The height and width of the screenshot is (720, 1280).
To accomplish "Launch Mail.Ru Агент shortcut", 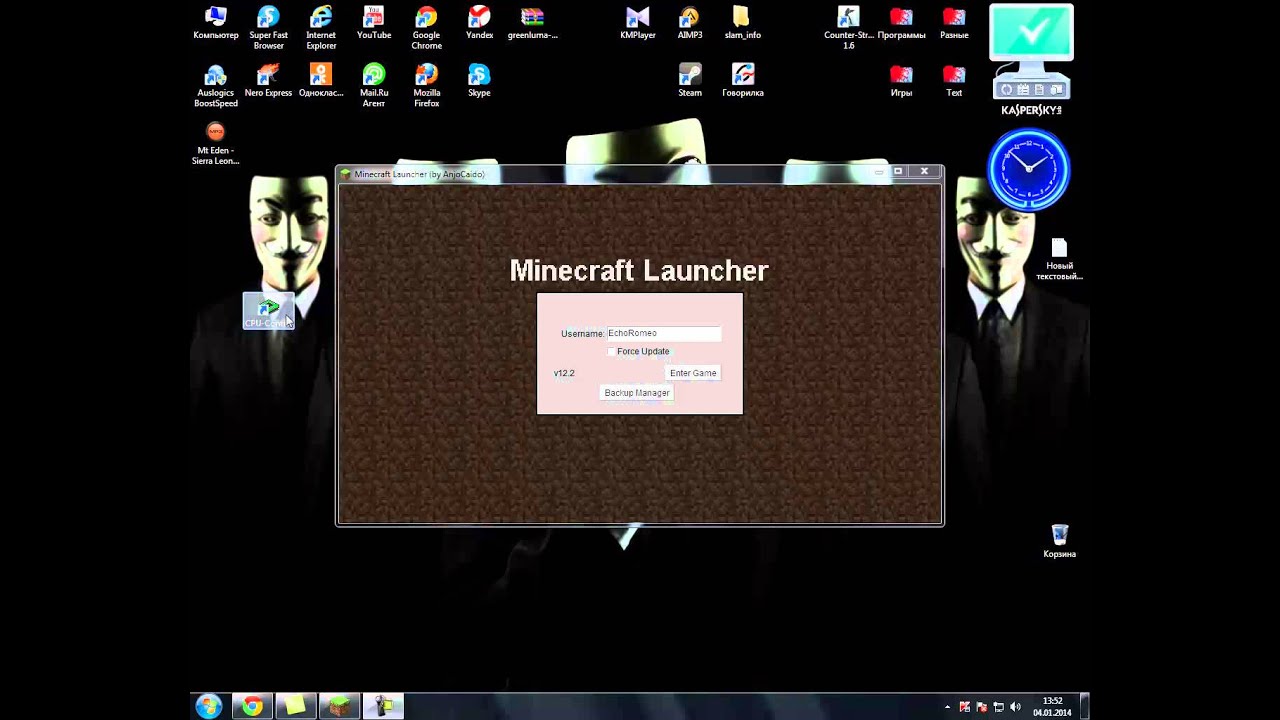I will (374, 85).
